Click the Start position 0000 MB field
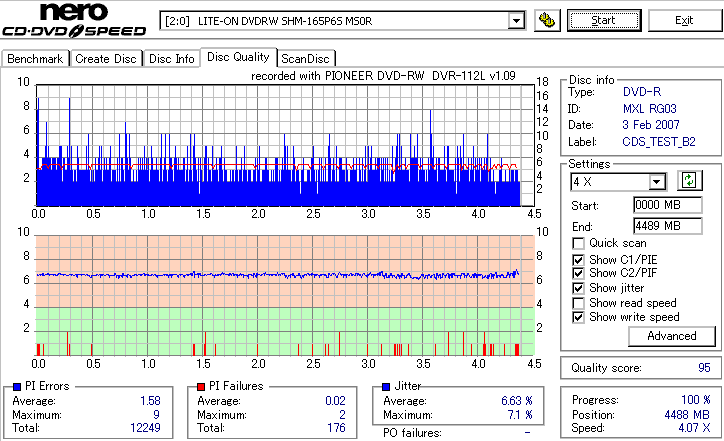724x441 pixels. 668,205
